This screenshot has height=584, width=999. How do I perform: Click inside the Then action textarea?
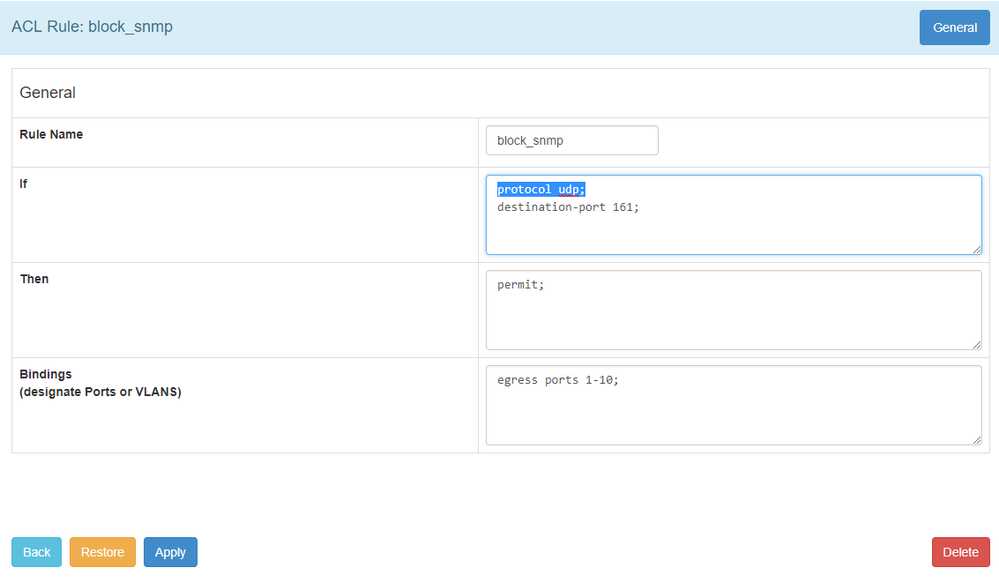point(733,320)
